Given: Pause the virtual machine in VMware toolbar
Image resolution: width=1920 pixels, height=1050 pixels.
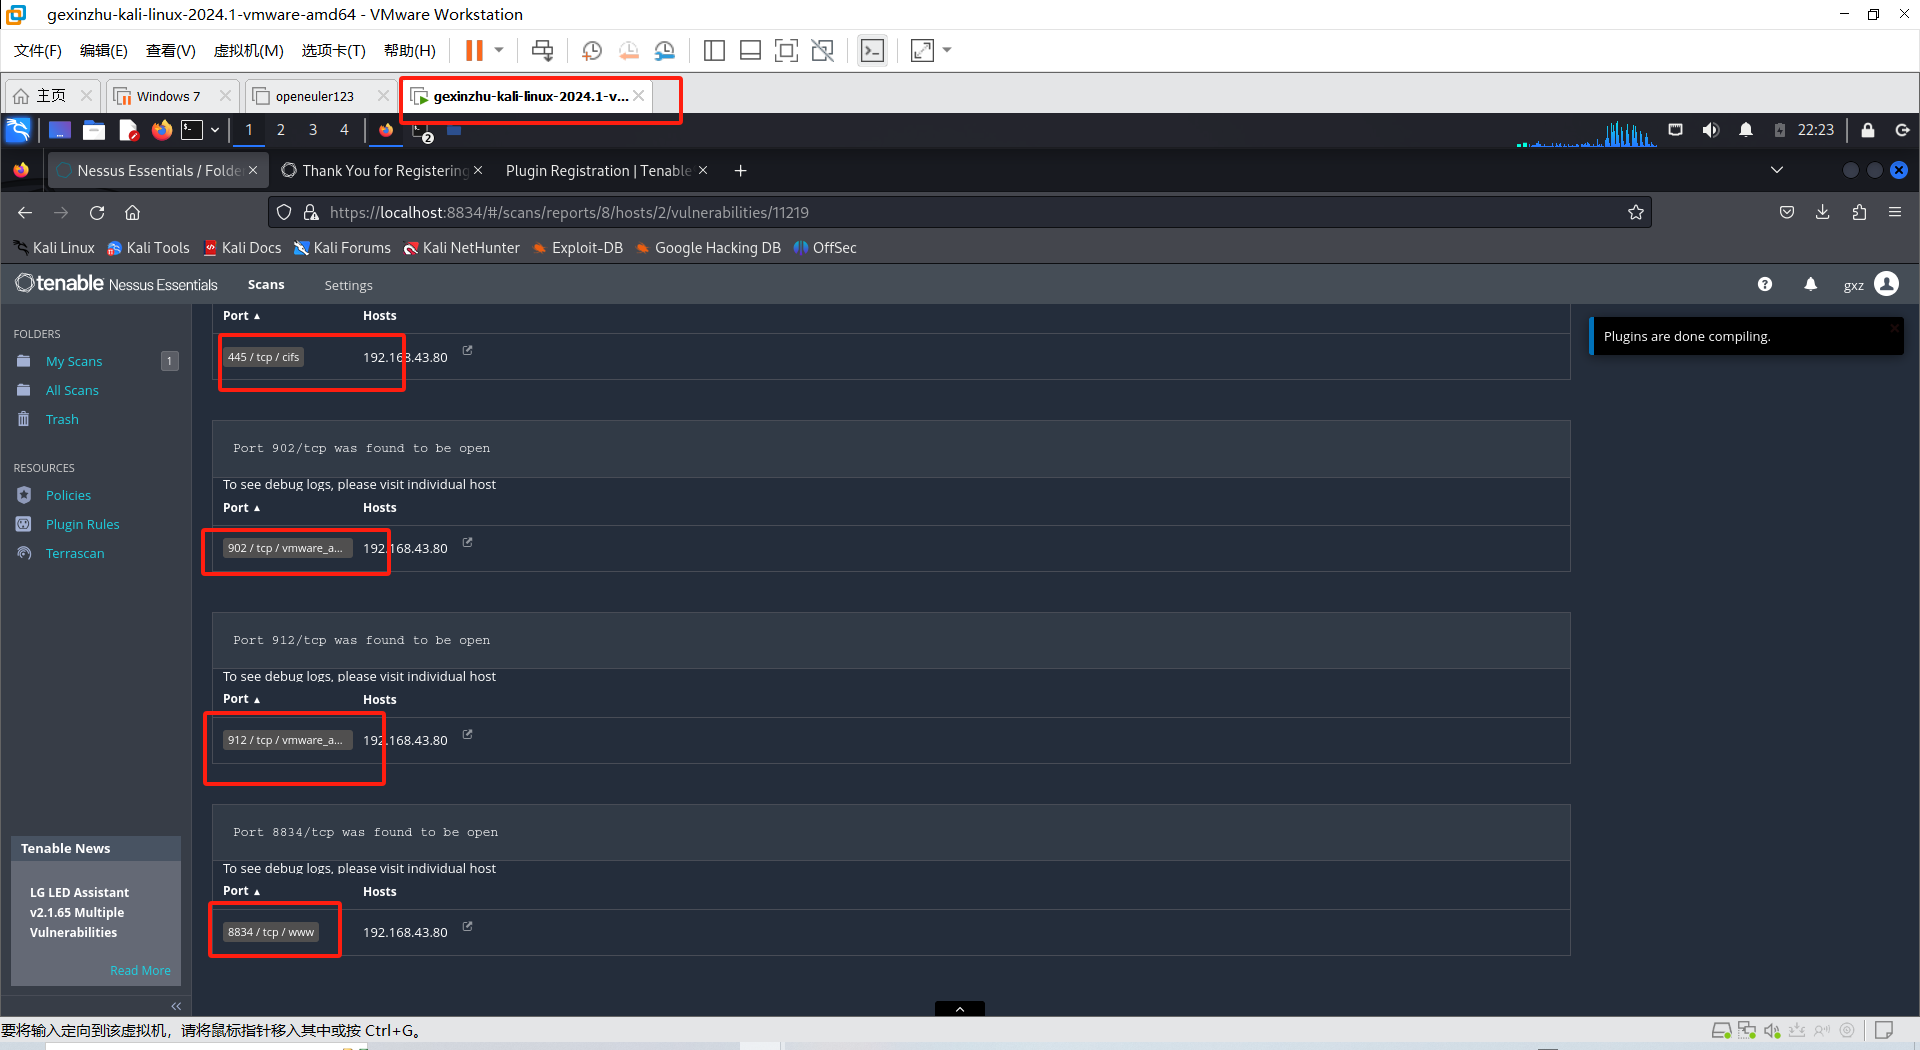Looking at the screenshot, I should (x=474, y=51).
